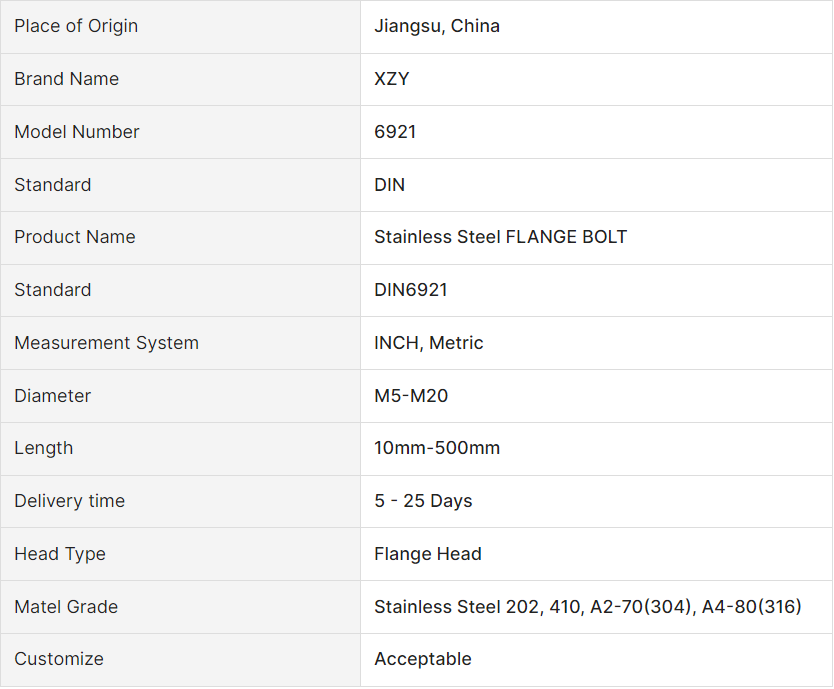The image size is (834, 689).
Task: Select the Jiangsu, China value cell
Action: click(437, 26)
